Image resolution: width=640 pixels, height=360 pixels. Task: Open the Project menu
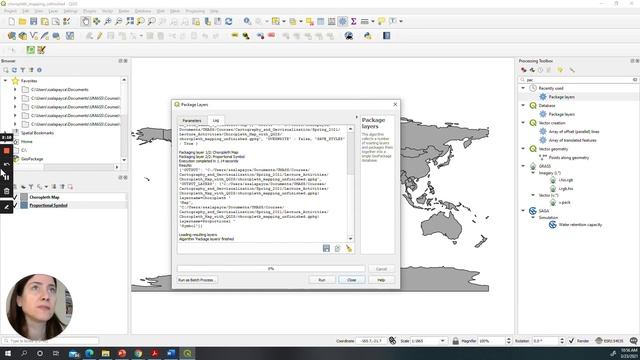(x=10, y=11)
